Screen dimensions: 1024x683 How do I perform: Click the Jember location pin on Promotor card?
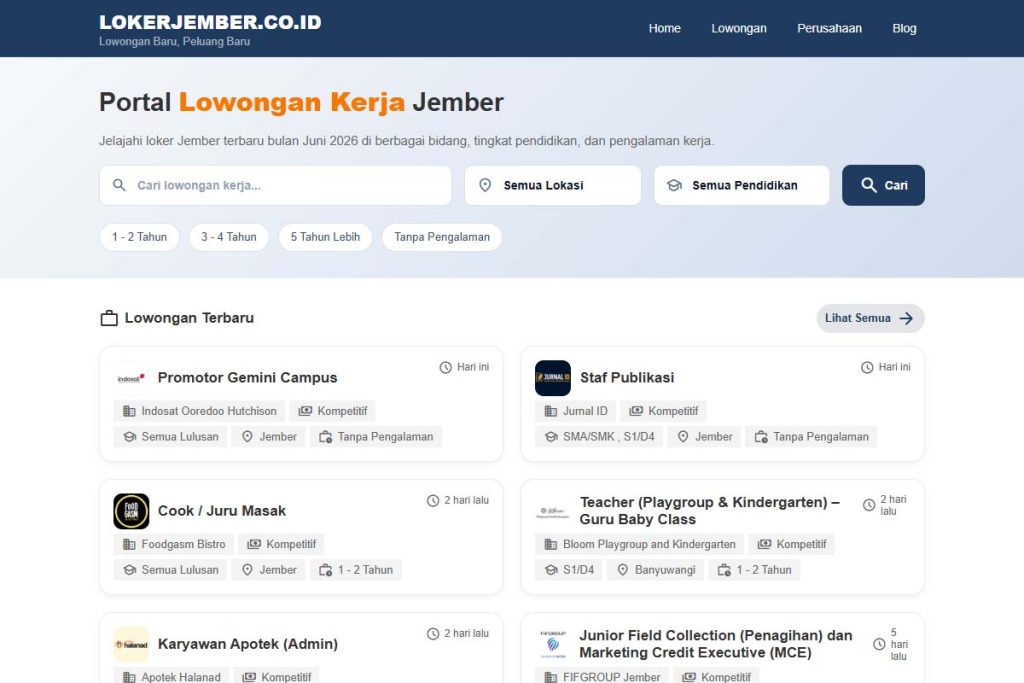[x=247, y=437]
